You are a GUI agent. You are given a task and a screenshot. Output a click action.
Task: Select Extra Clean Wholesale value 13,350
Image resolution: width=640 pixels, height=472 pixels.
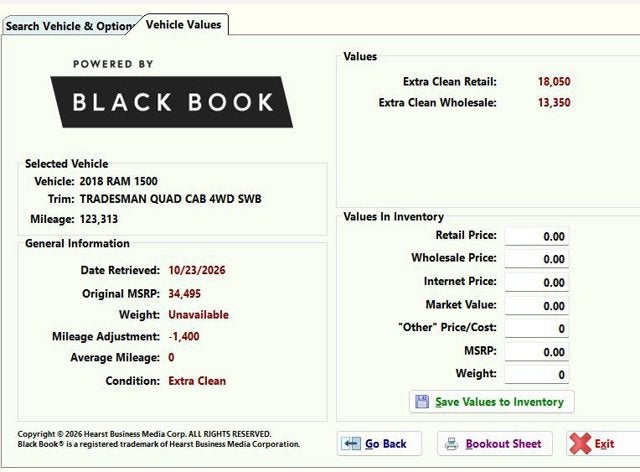pyautogui.click(x=554, y=102)
